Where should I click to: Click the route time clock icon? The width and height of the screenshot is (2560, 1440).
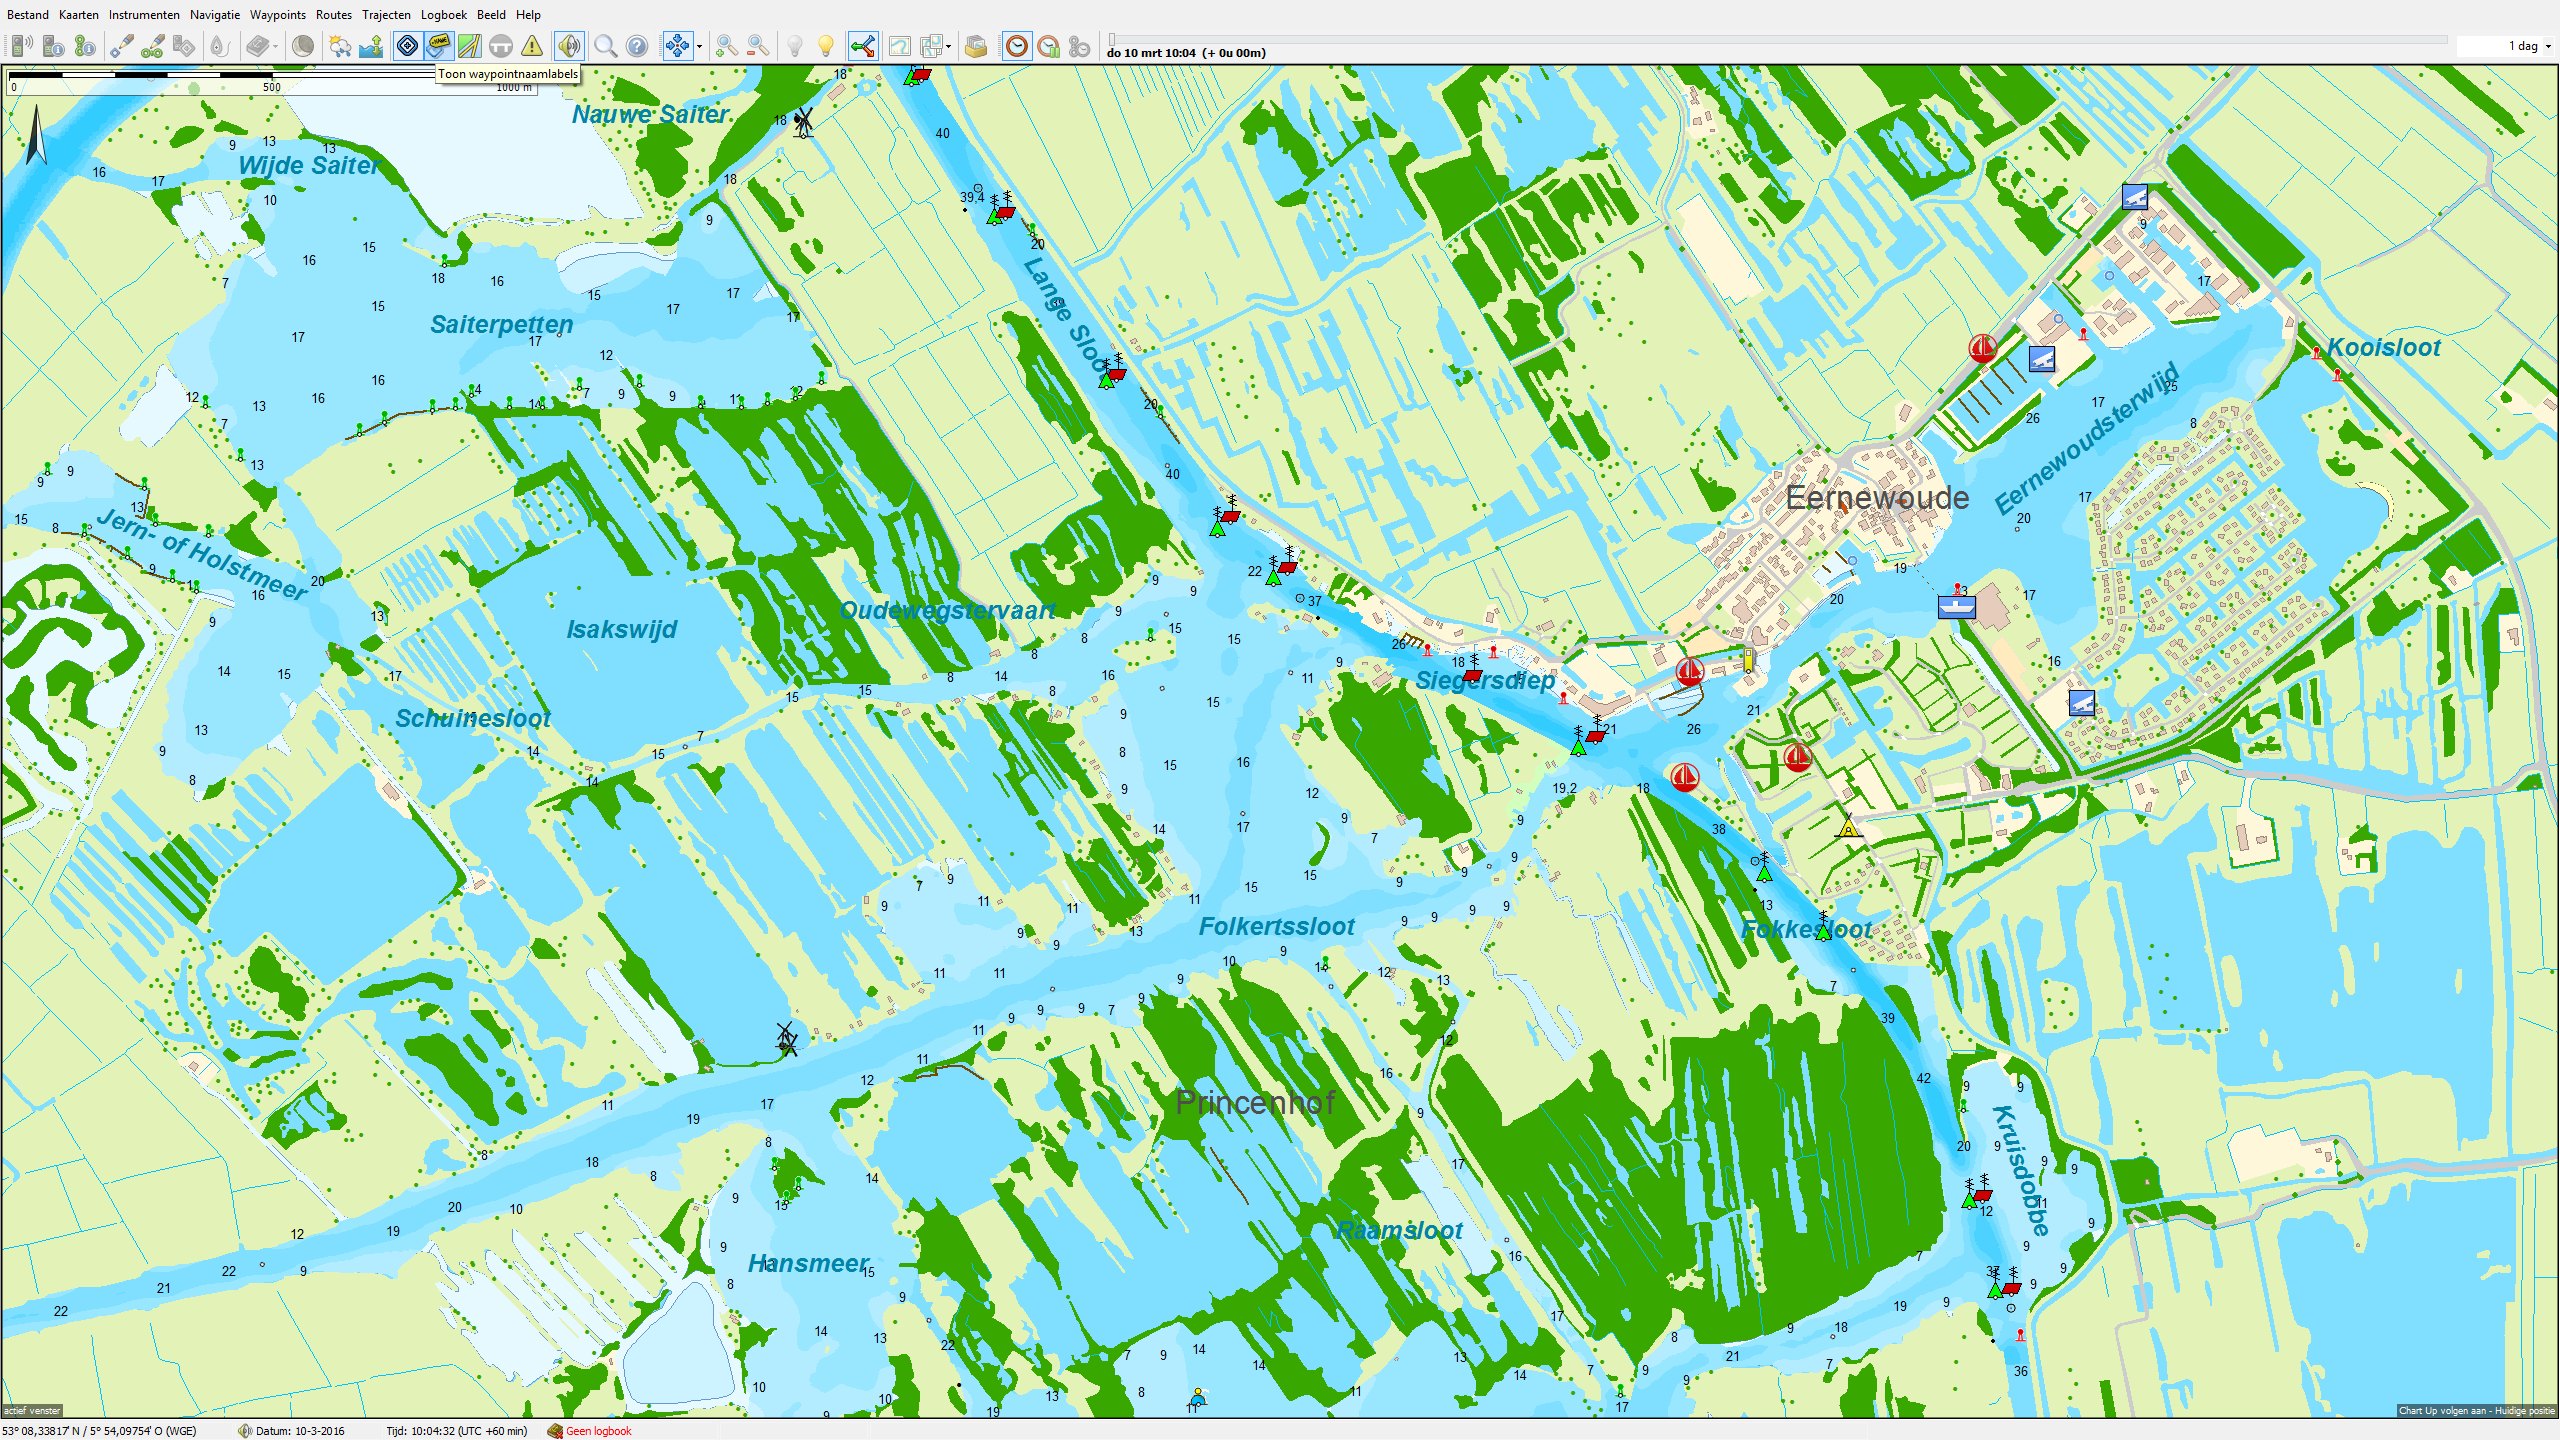[1080, 46]
